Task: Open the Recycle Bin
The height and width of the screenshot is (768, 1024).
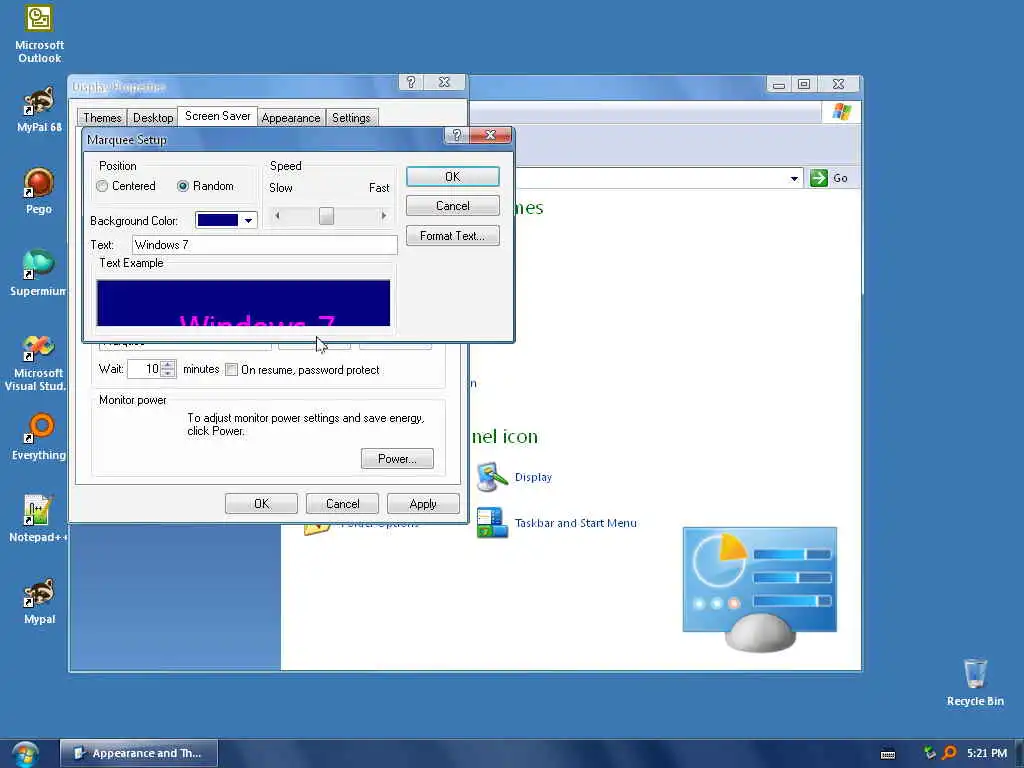Action: (975, 674)
